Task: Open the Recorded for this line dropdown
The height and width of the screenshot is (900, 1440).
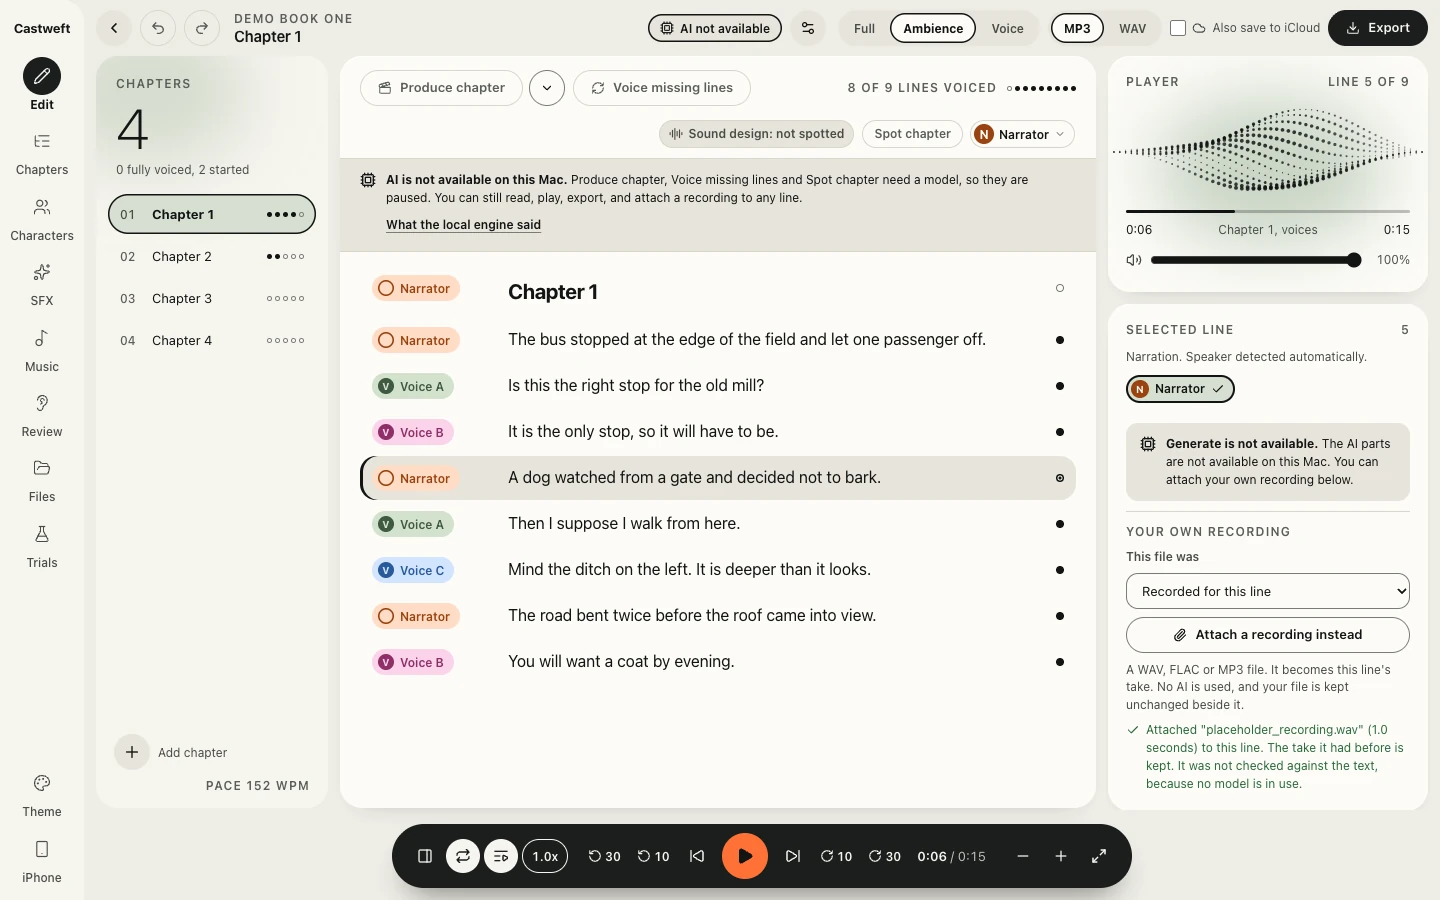Action: pyautogui.click(x=1268, y=591)
